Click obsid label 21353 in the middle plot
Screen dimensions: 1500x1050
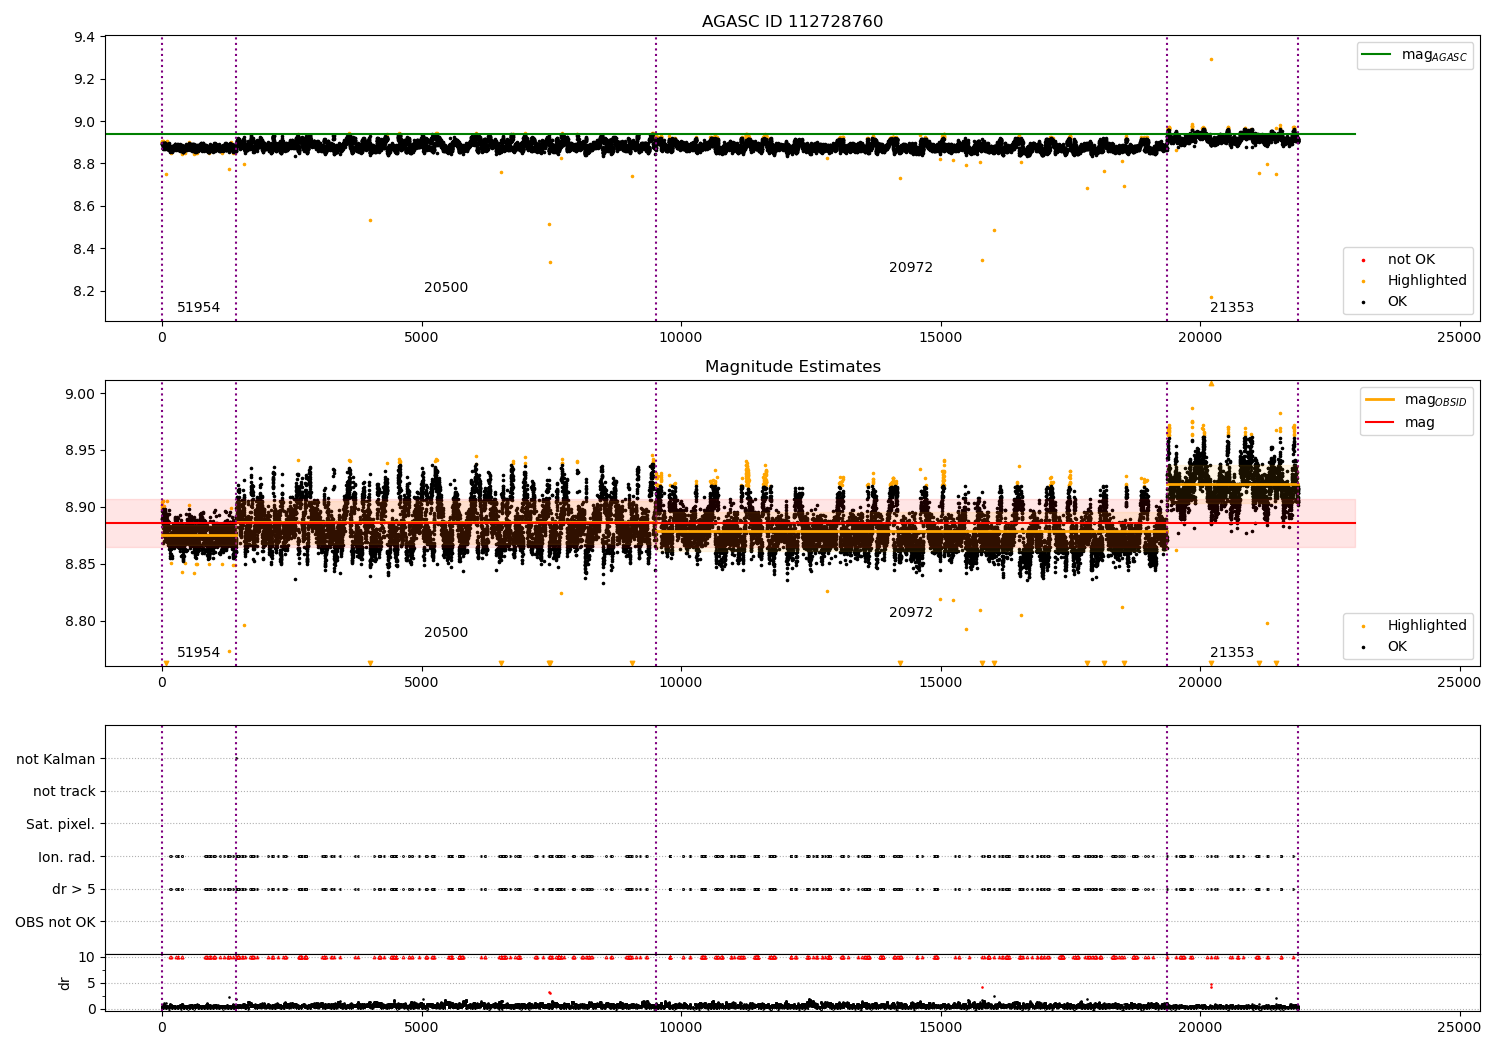pyautogui.click(x=1232, y=653)
